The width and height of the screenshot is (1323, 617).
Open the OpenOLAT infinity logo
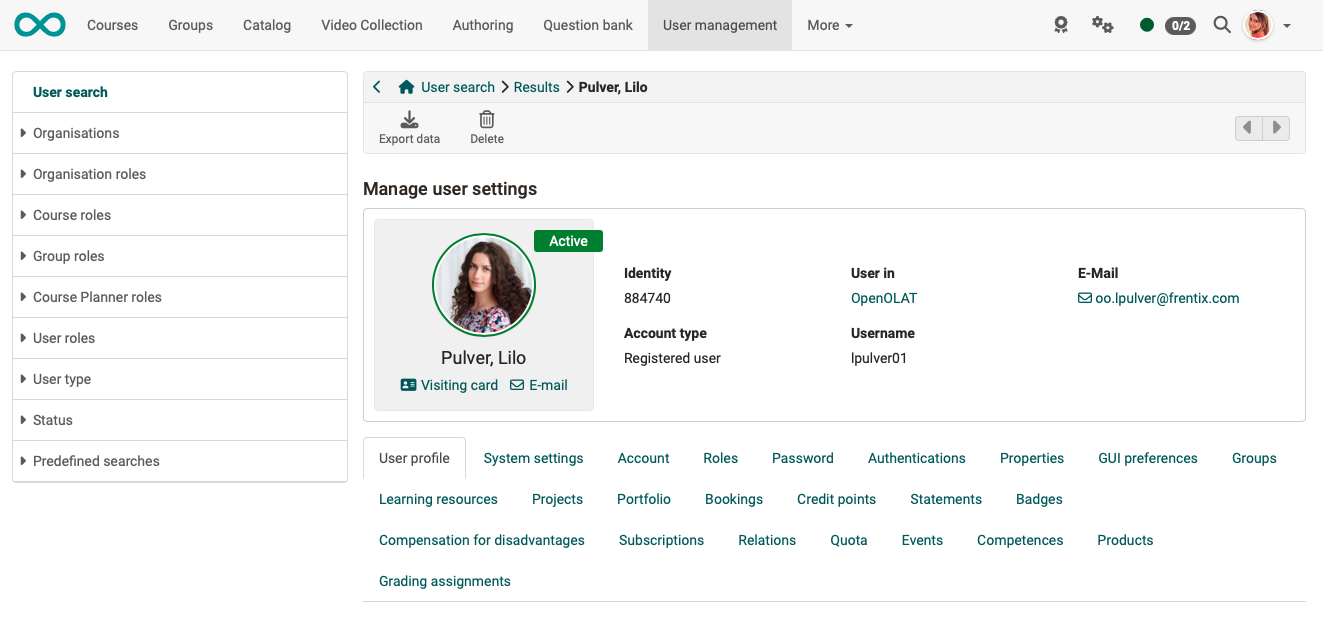(x=39, y=24)
